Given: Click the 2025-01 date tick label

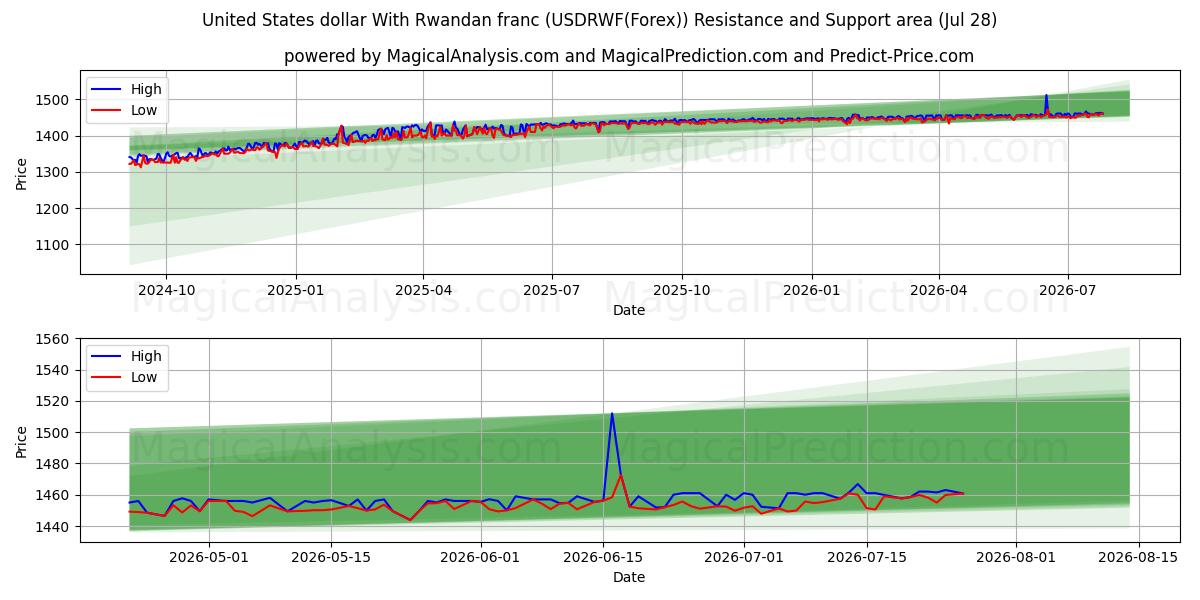Looking at the screenshot, I should pos(296,290).
